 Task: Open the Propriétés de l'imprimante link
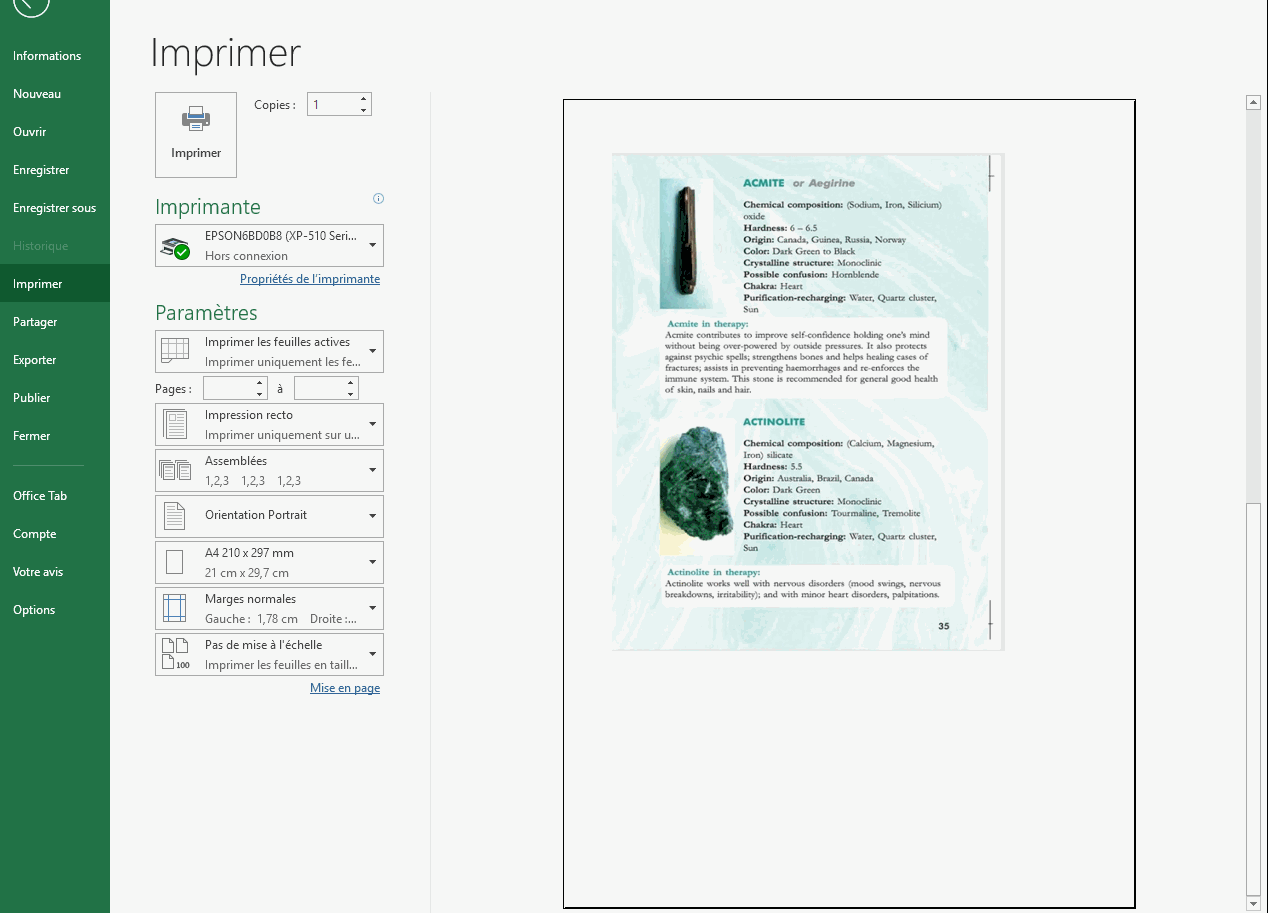pyautogui.click(x=310, y=279)
